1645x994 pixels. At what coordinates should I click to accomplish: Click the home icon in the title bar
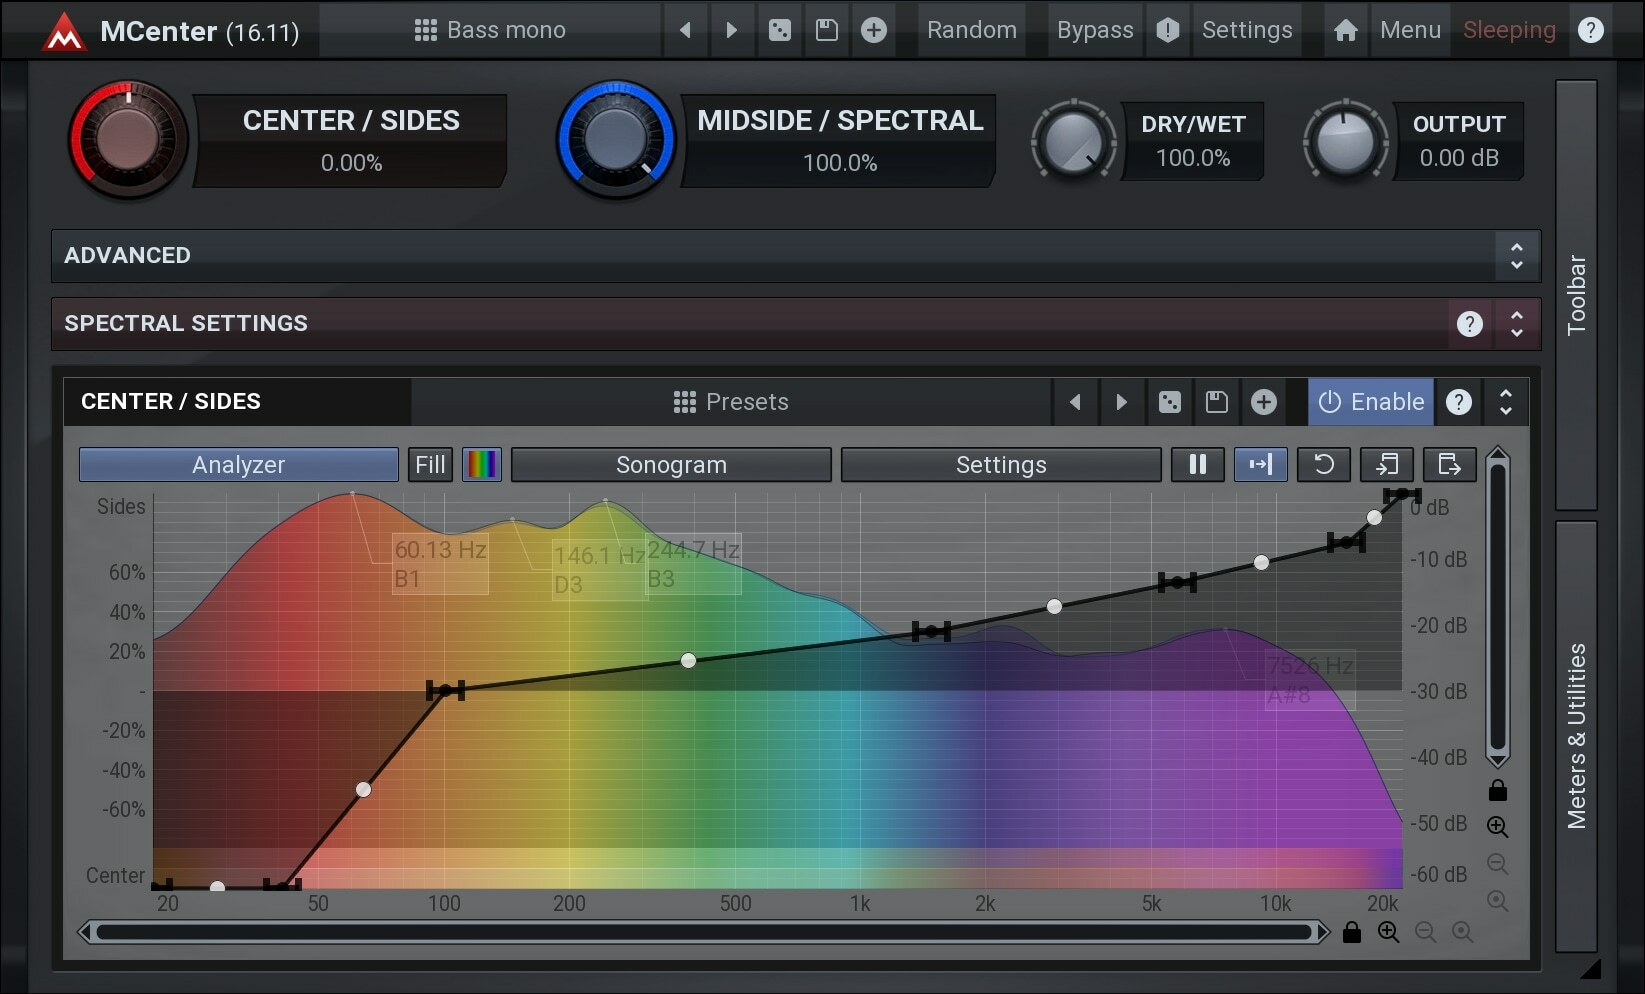tap(1345, 30)
